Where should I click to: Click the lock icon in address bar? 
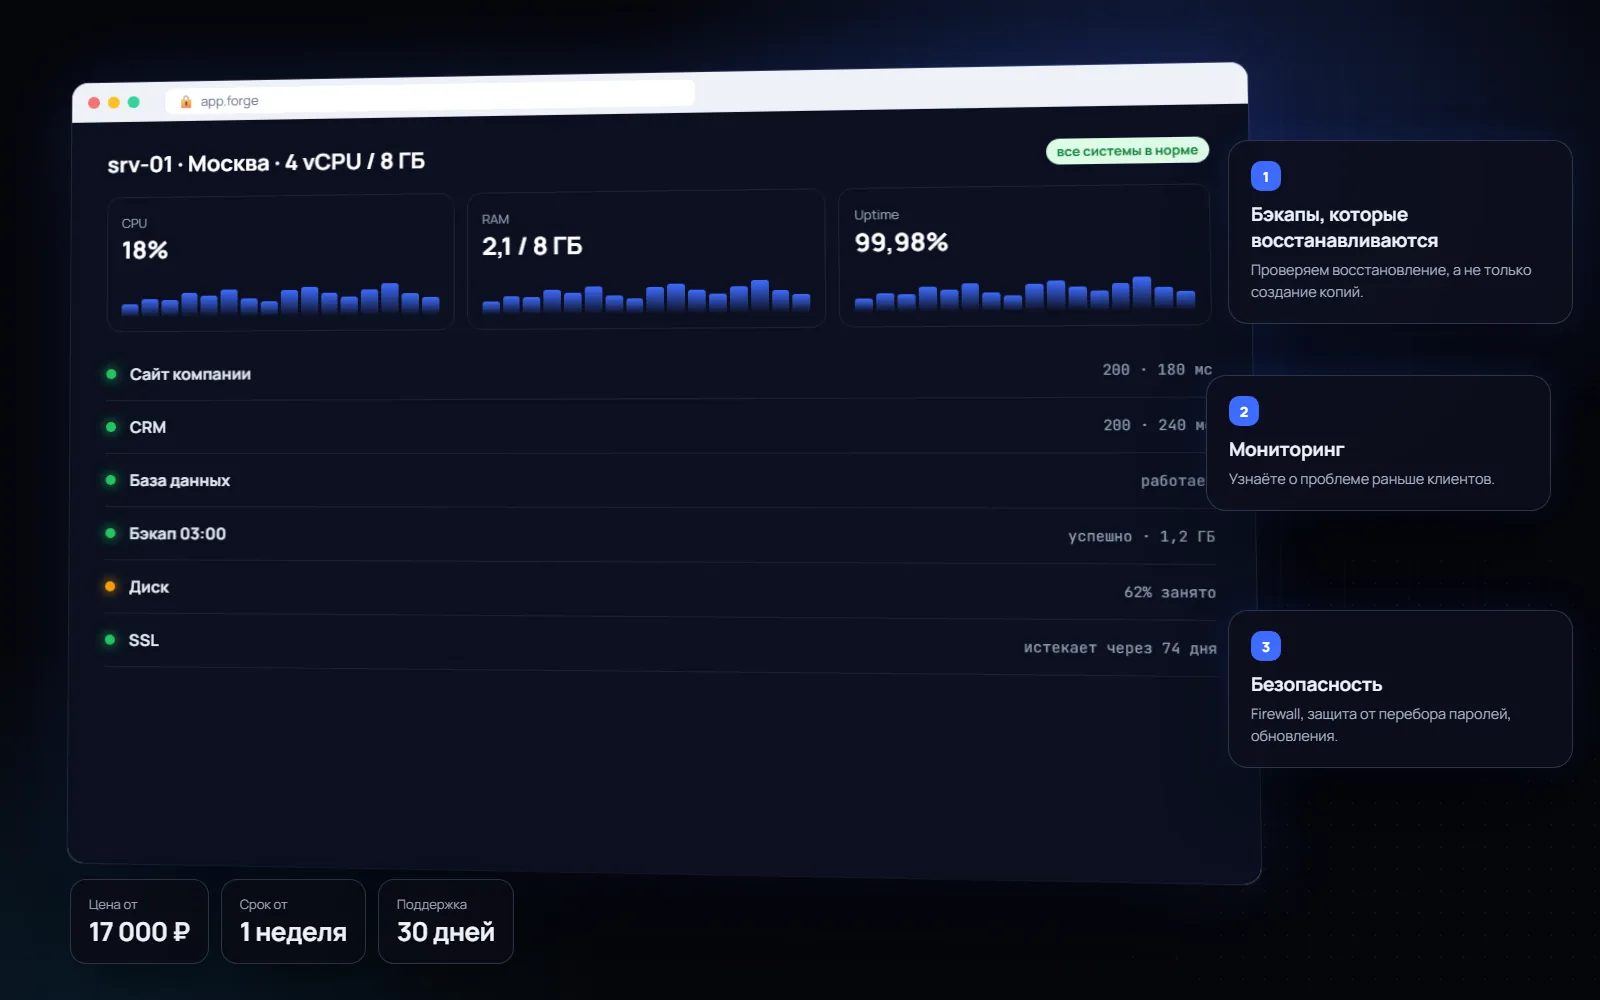point(186,101)
